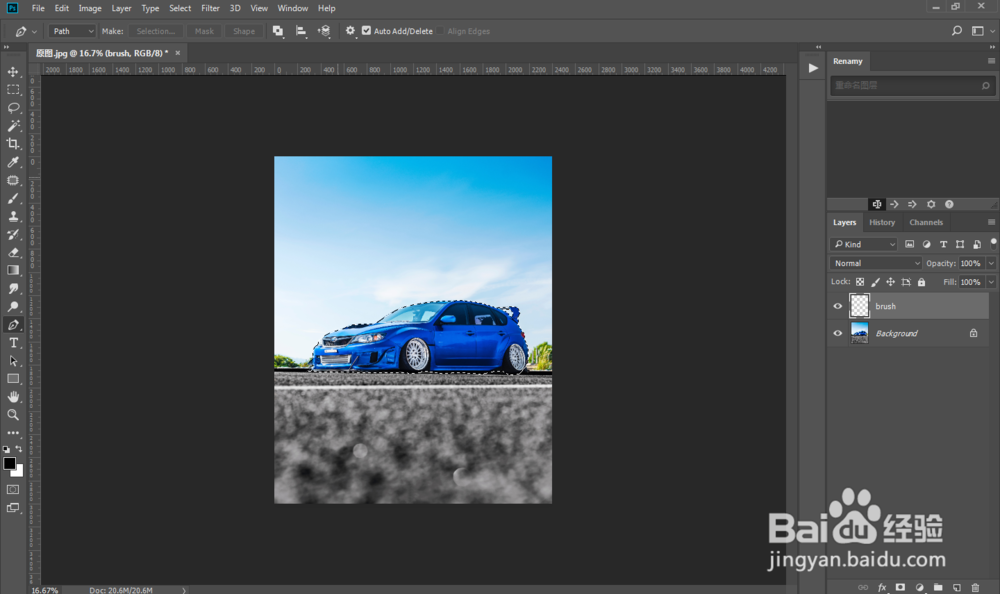Select the Pen tool in toolbox
The image size is (1000, 594).
click(13, 325)
